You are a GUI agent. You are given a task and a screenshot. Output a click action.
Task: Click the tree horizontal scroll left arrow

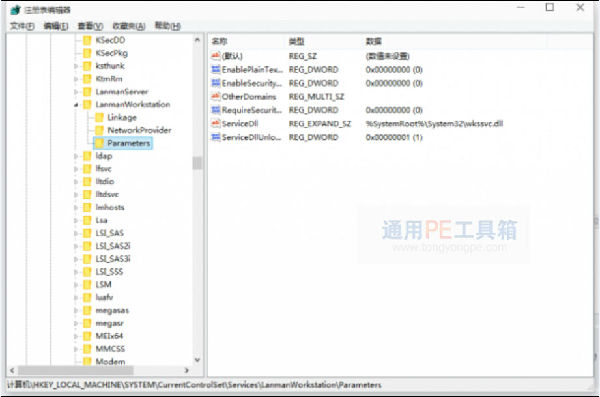[12, 370]
